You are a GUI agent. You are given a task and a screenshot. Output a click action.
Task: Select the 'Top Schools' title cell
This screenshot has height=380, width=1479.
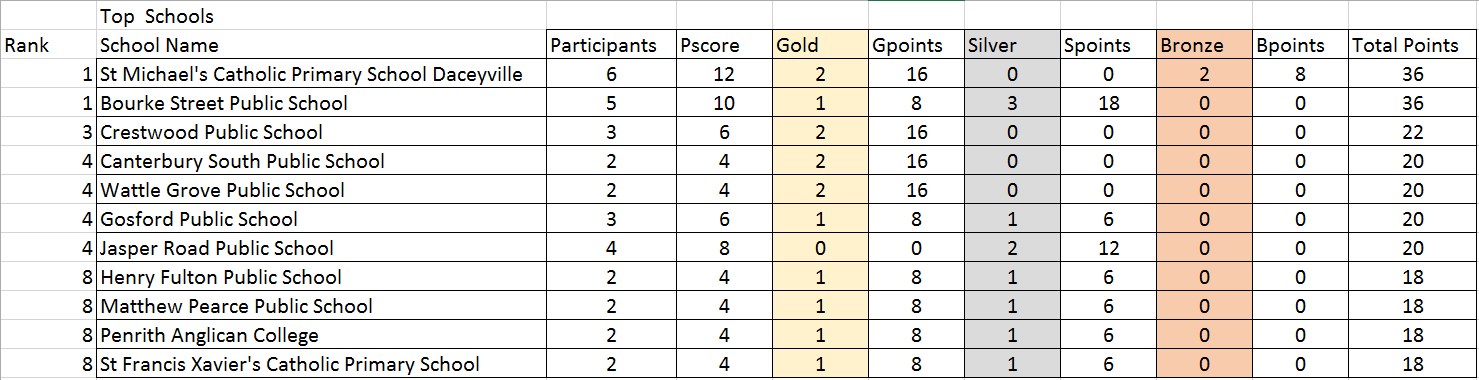[321, 16]
